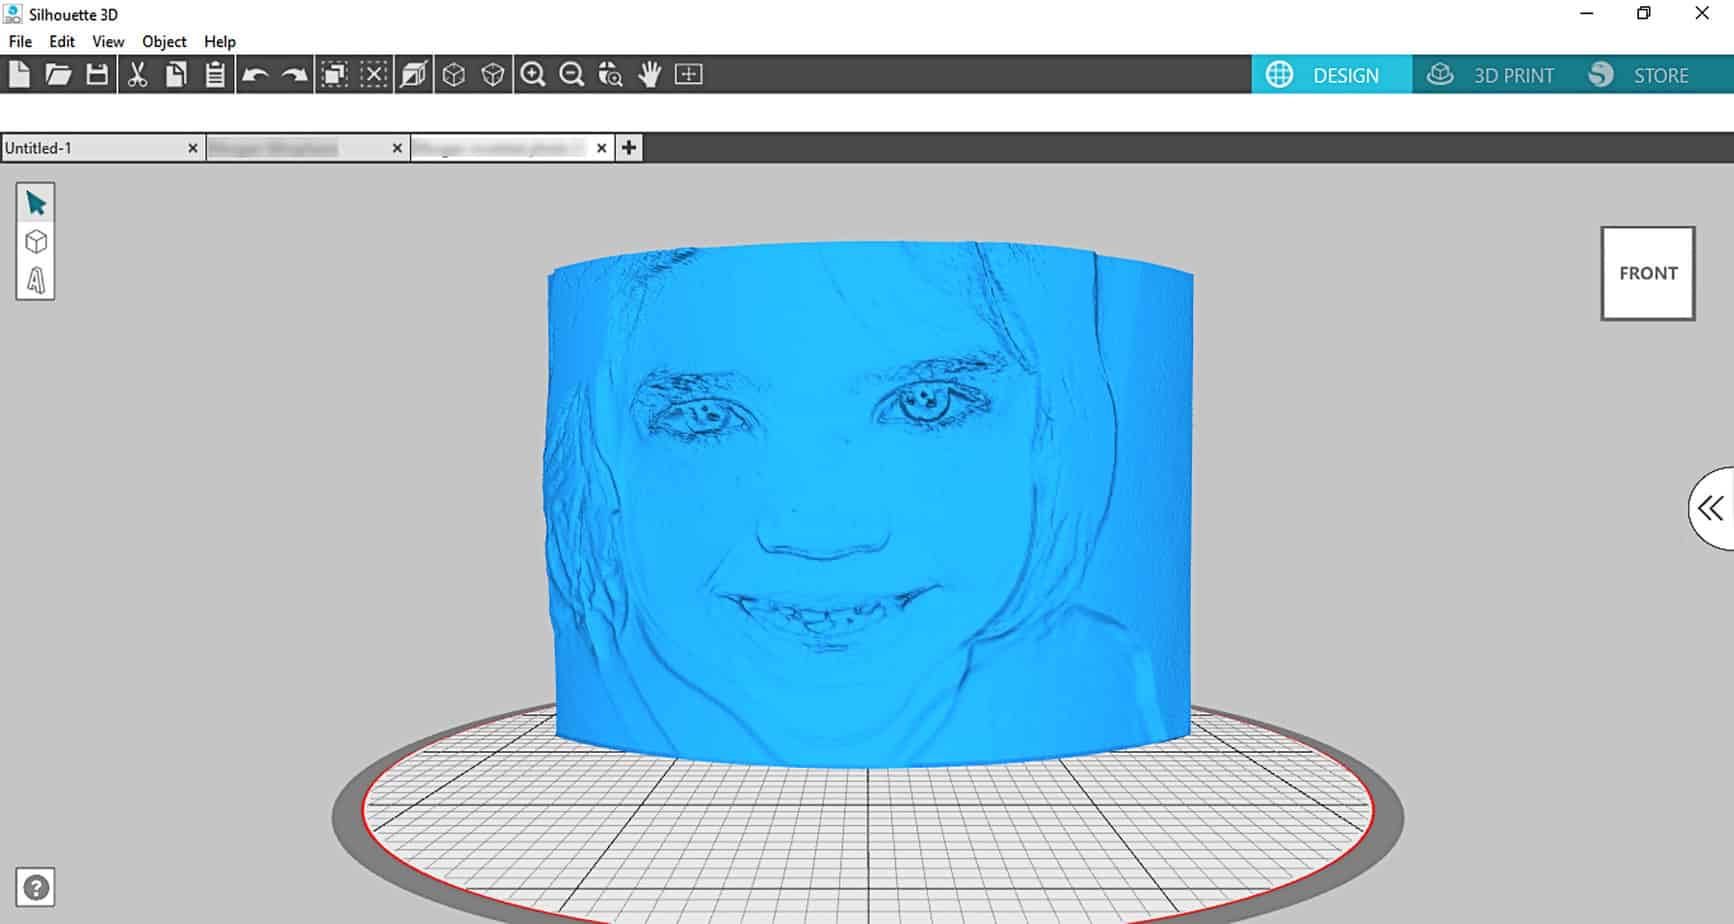Create a new document
Viewport: 1734px width, 924px height.
[18, 74]
